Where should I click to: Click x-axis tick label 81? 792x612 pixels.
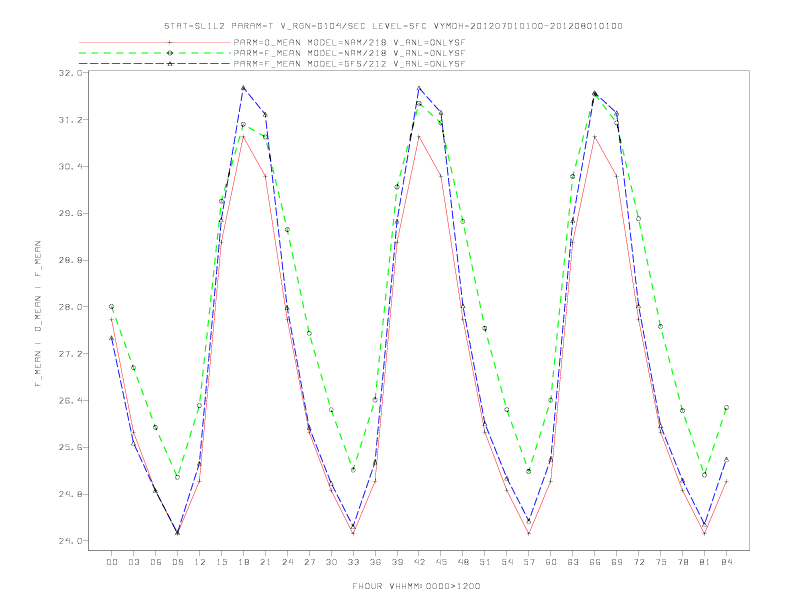[705, 562]
